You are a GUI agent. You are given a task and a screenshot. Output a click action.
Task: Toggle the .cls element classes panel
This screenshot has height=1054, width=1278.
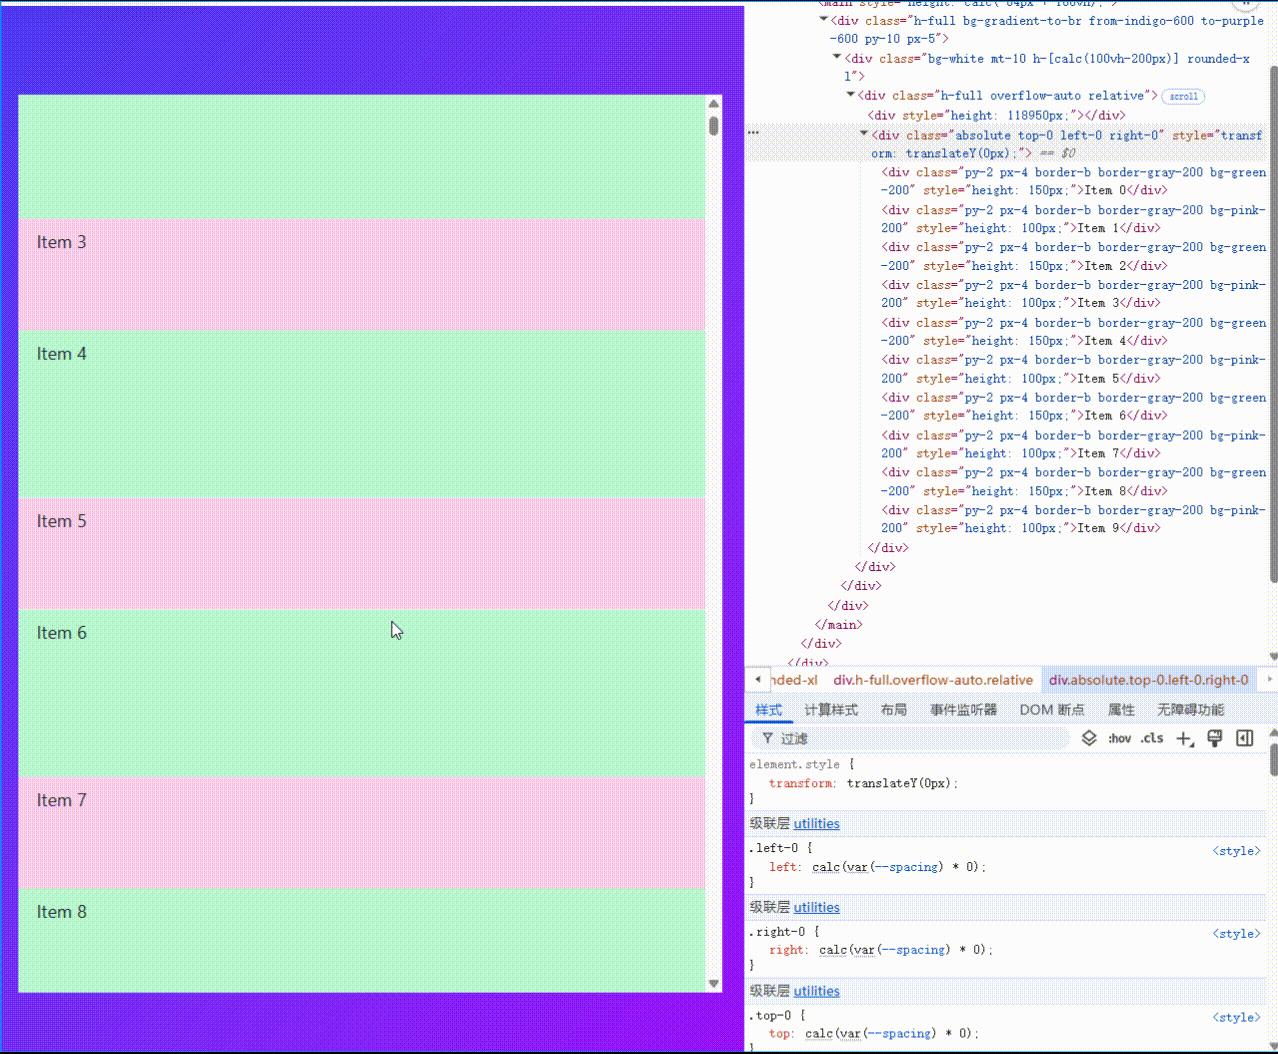pyautogui.click(x=1152, y=738)
